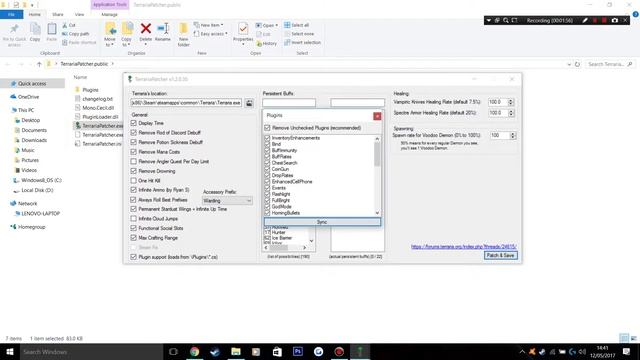
Task: Toggle Remove Potion Sickness Debuff
Action: [133, 142]
